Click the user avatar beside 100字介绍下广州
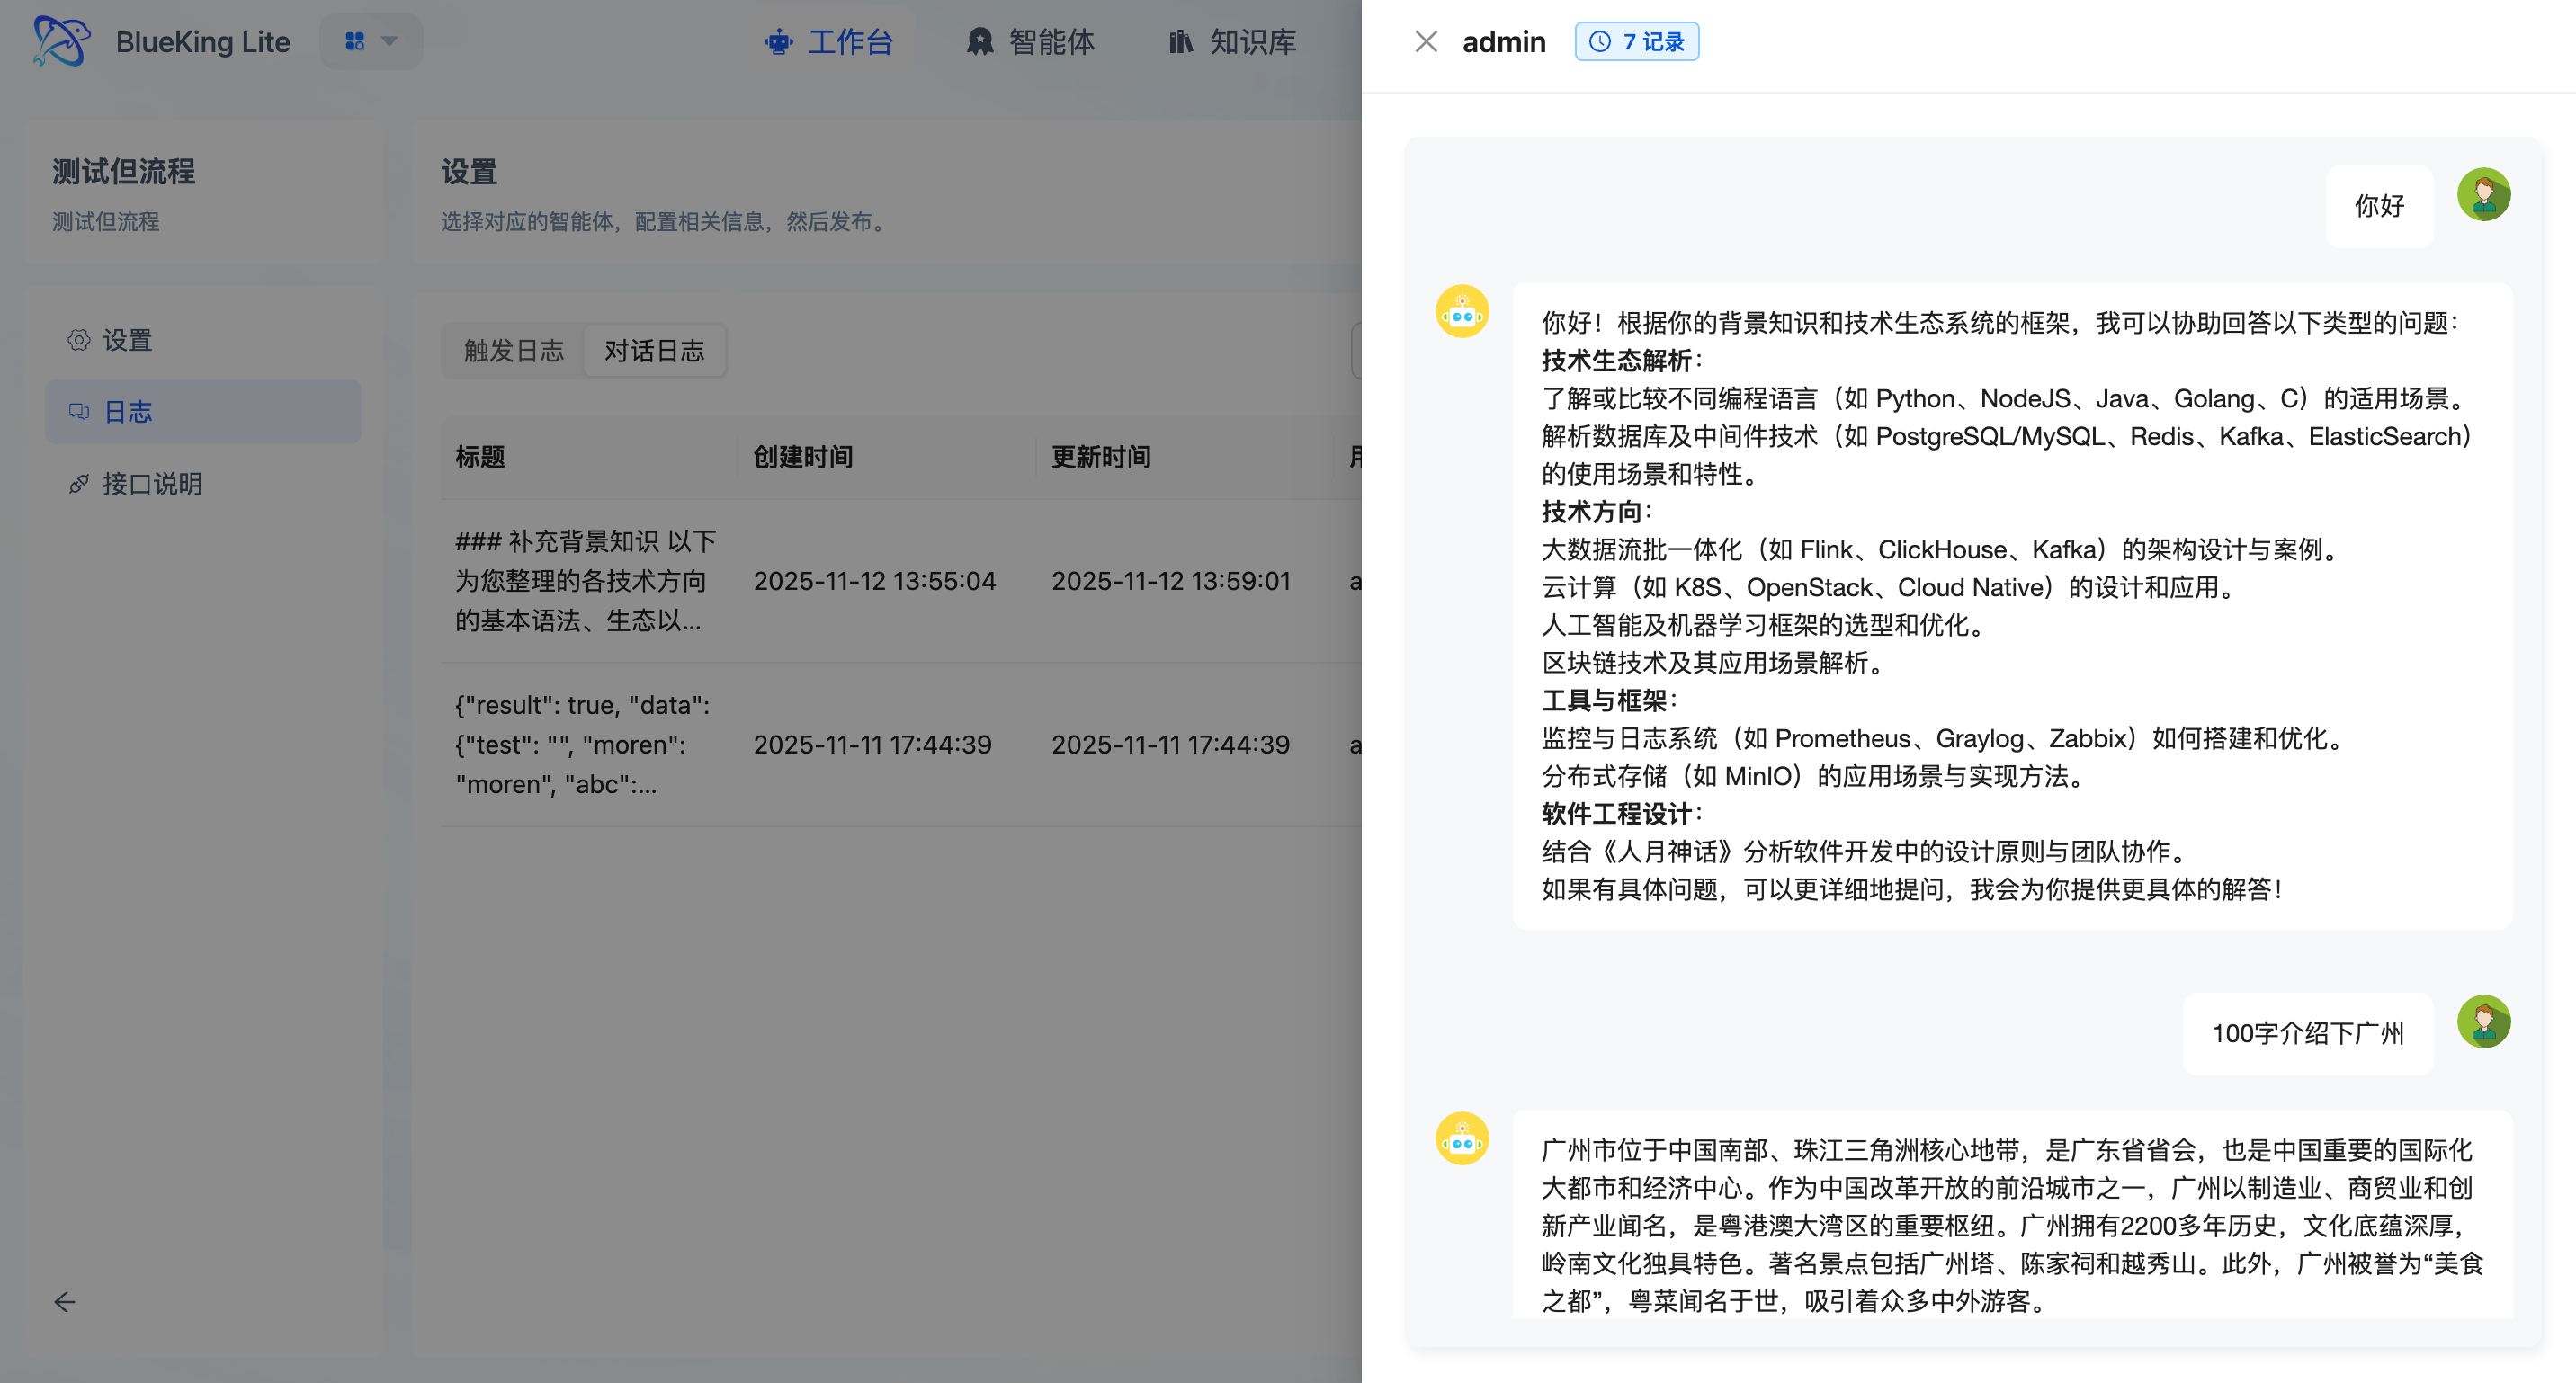 tap(2483, 1021)
